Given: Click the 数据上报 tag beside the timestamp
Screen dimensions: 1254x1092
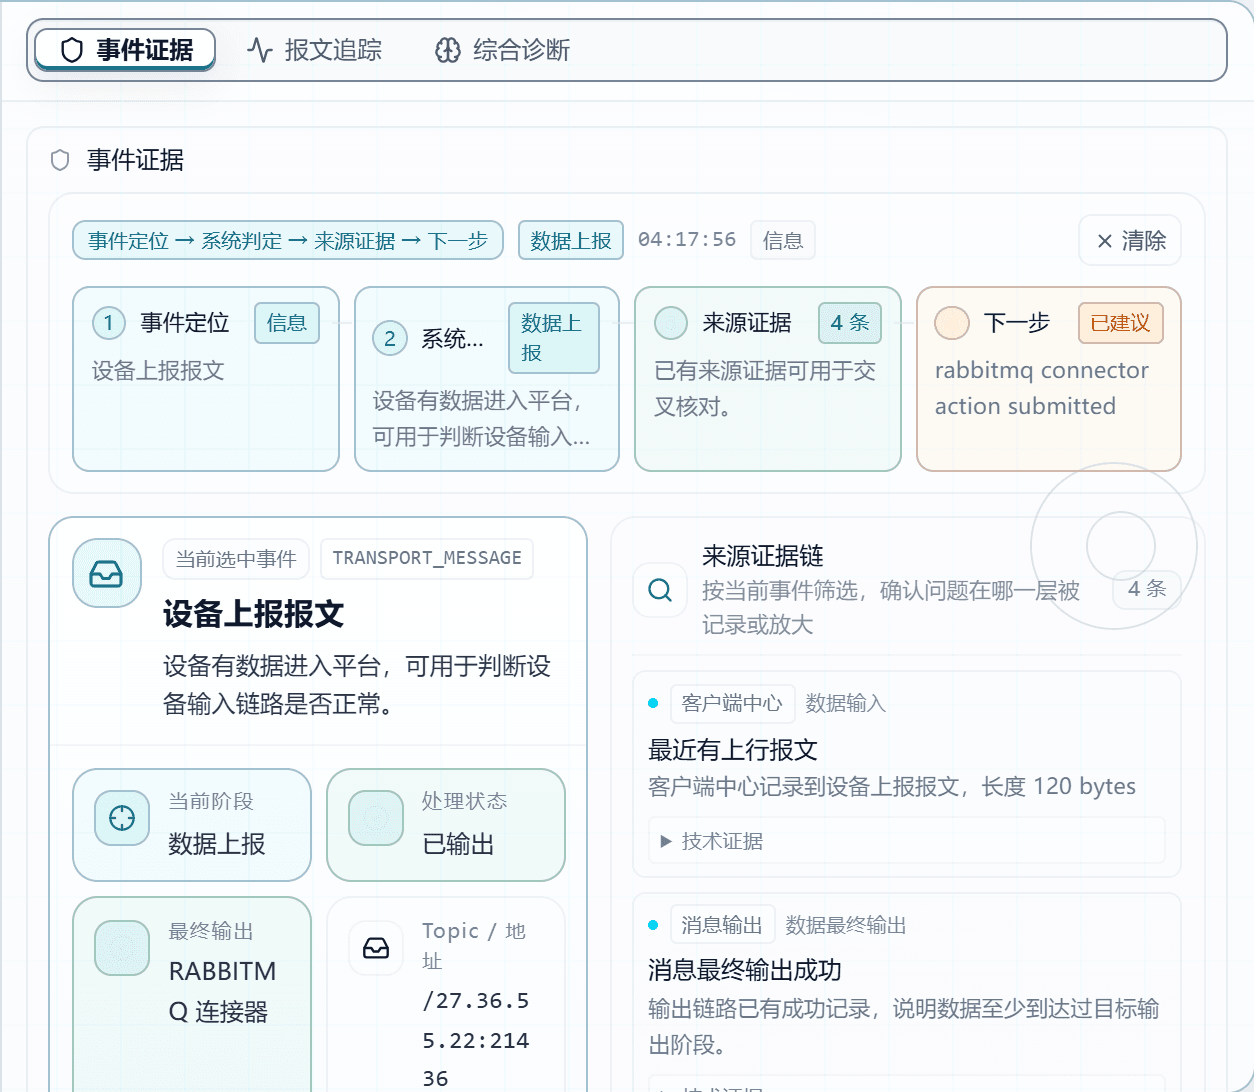Looking at the screenshot, I should point(571,241).
